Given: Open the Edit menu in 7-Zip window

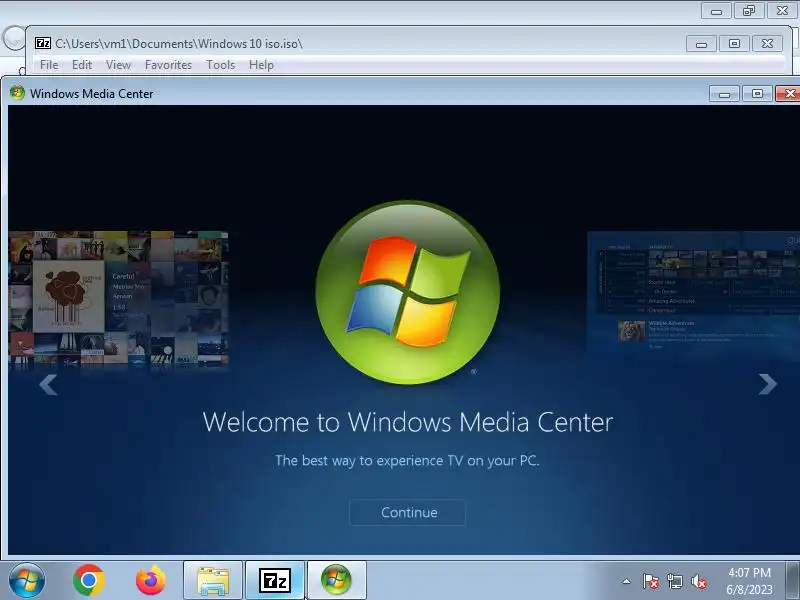Looking at the screenshot, I should click(82, 65).
